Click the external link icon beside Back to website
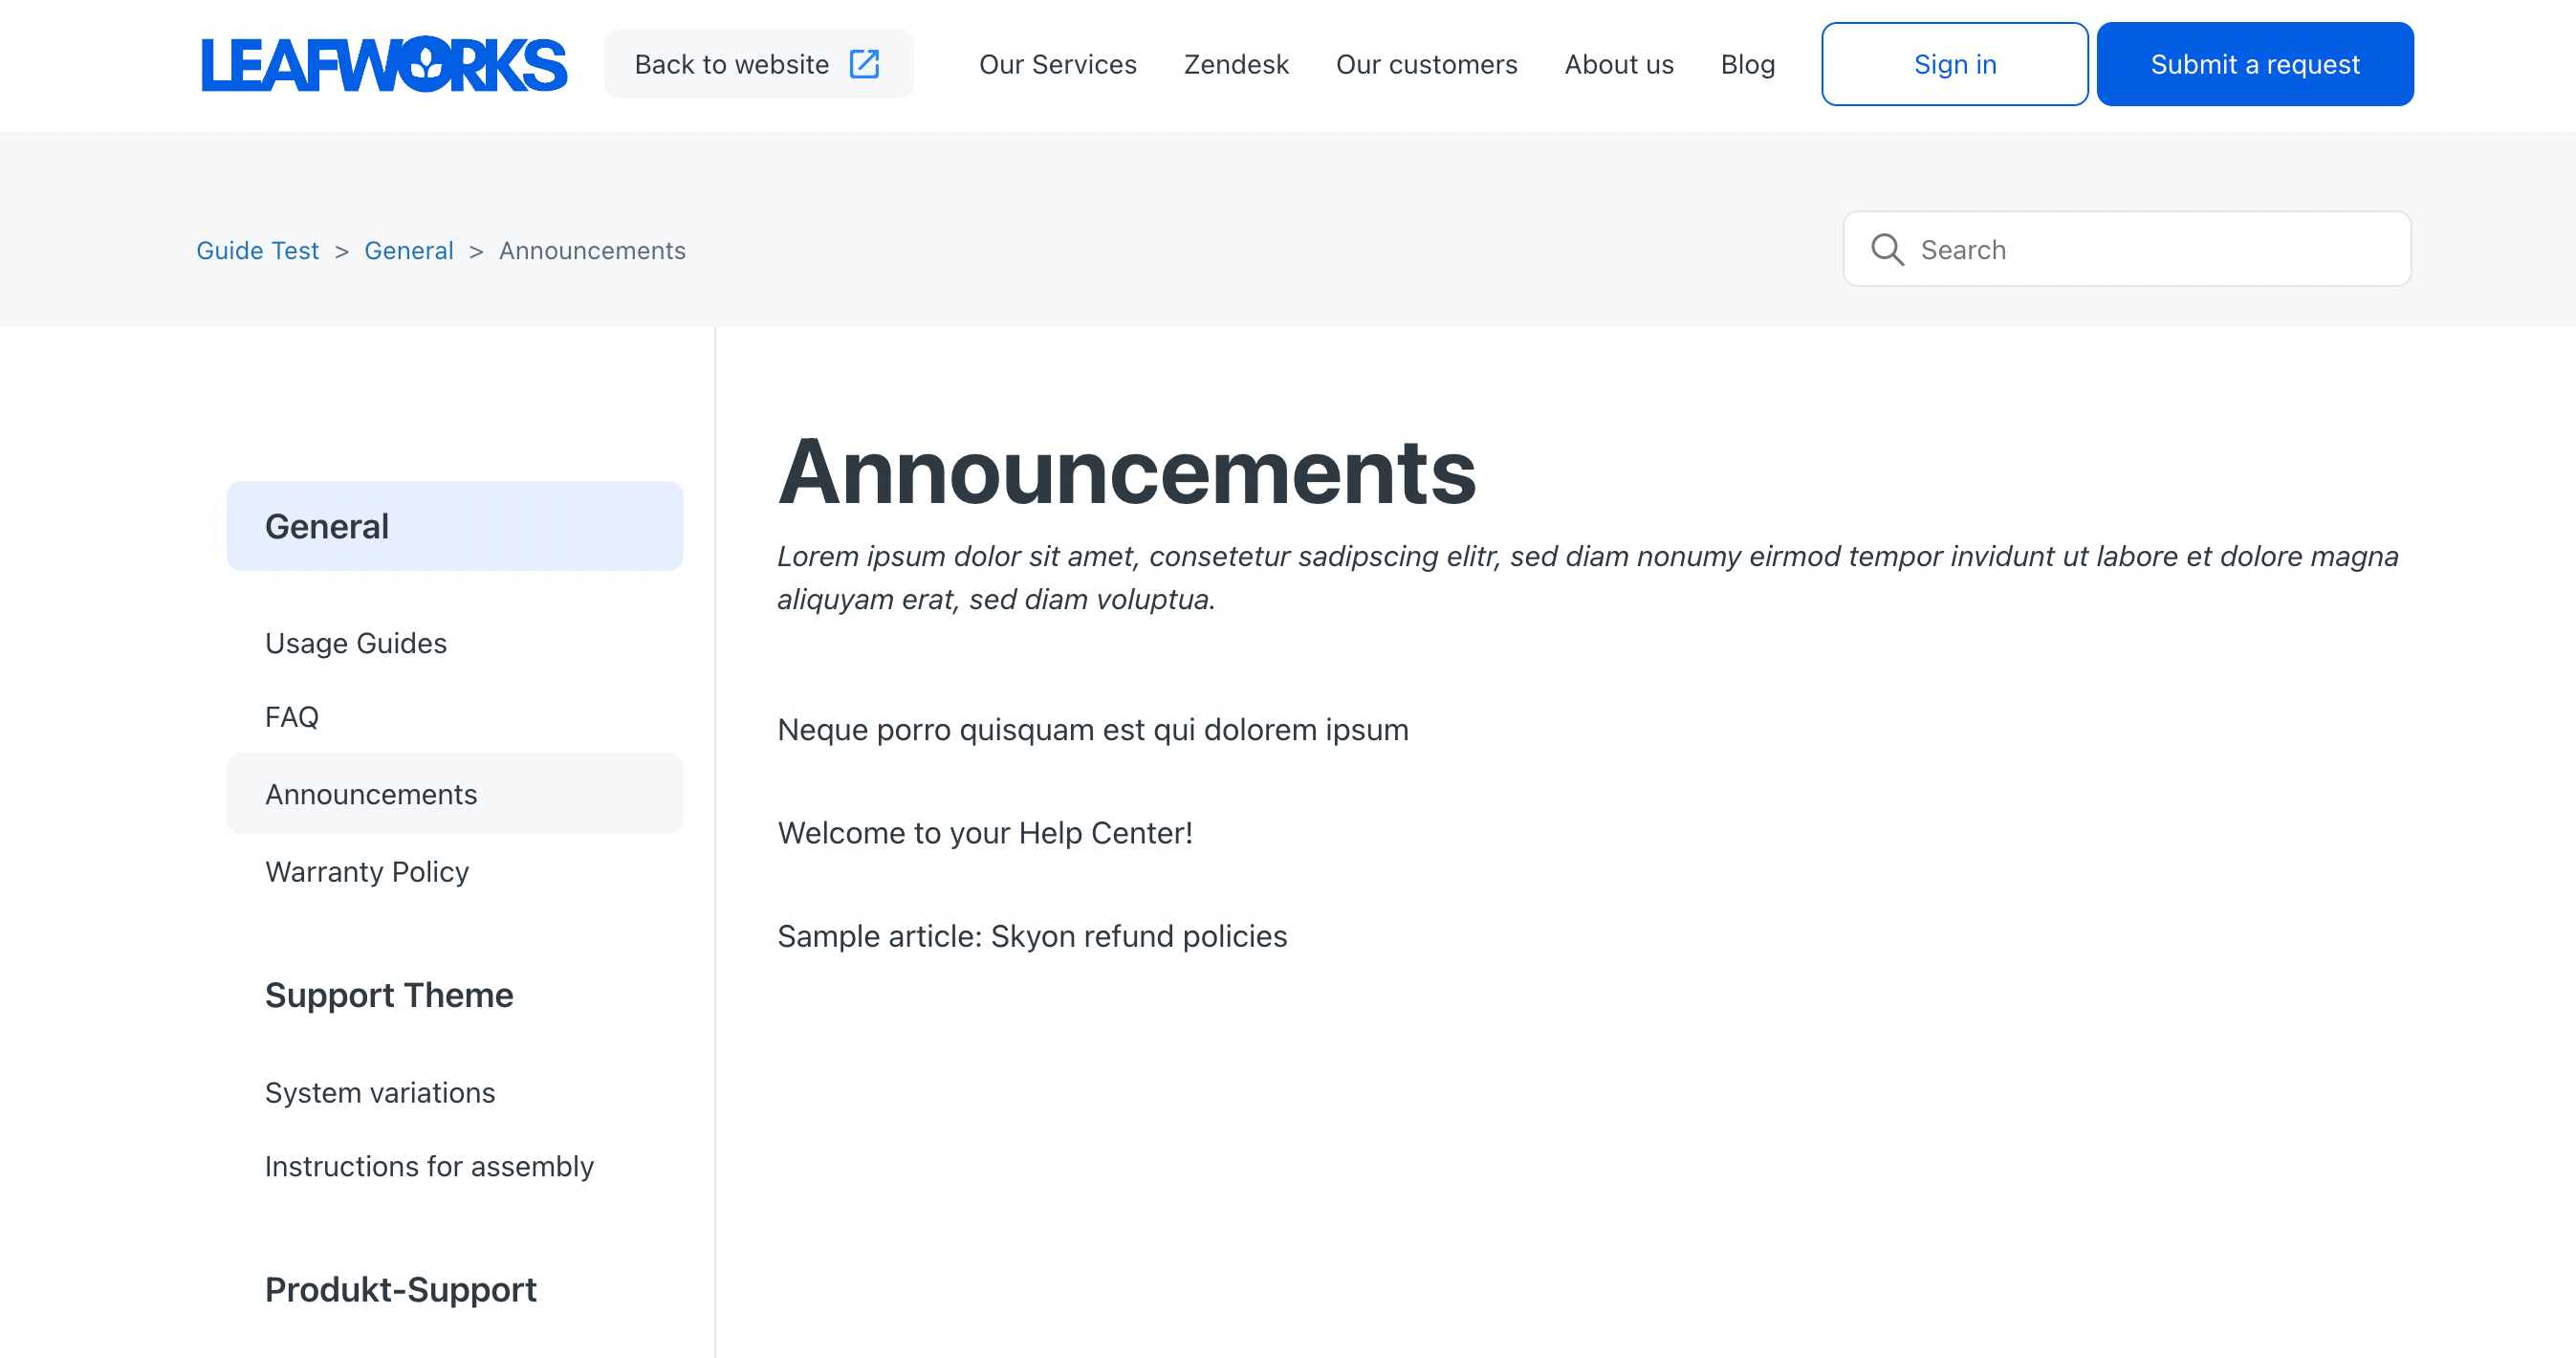Image resolution: width=2576 pixels, height=1358 pixels. click(x=864, y=64)
